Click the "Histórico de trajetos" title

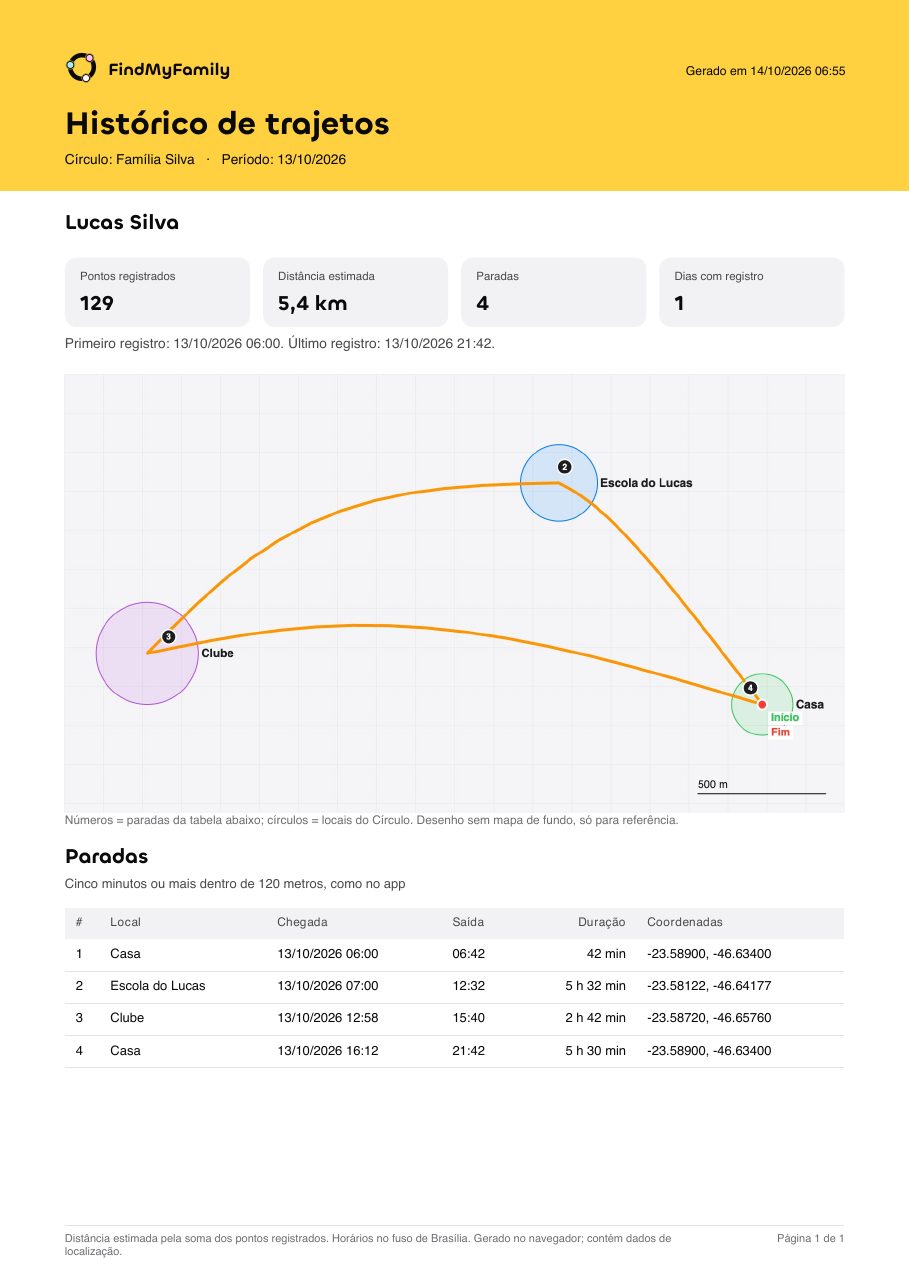[227, 124]
